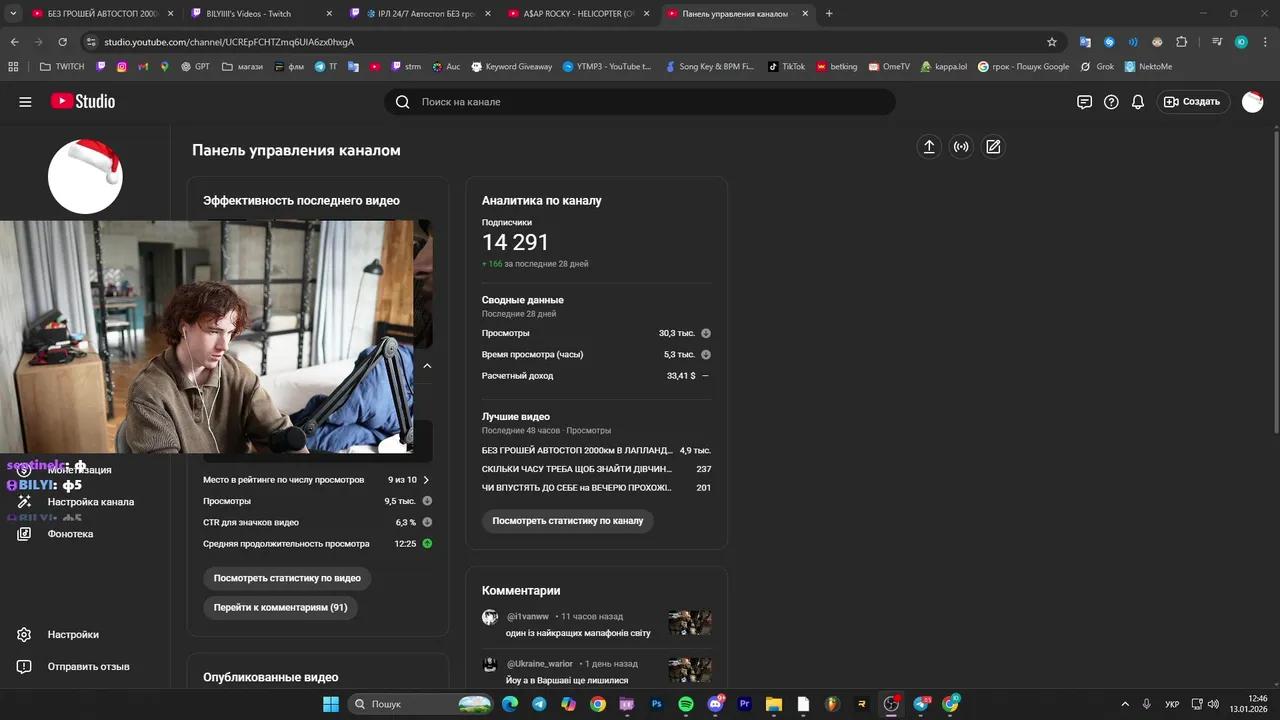Open the YouTube Studio hamburger menu

[25, 102]
